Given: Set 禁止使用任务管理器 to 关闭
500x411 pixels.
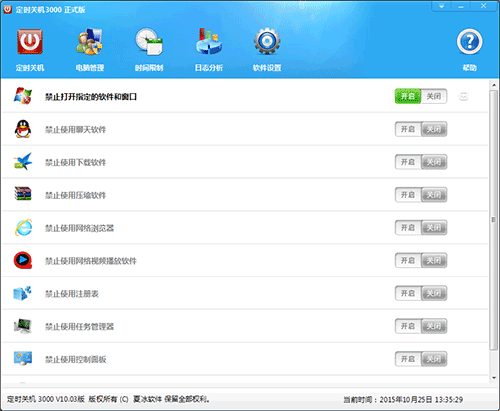Looking at the screenshot, I should [434, 326].
